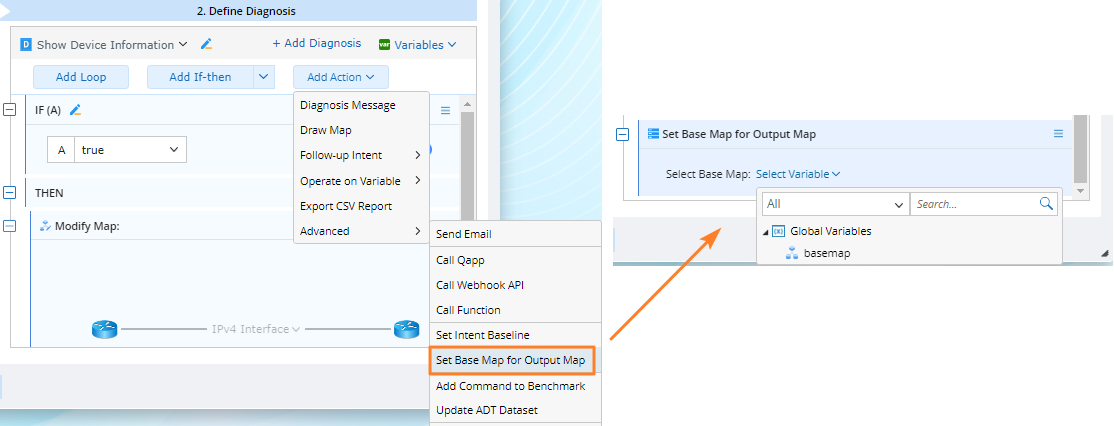
Task: Click the Search input field
Action: point(976,204)
